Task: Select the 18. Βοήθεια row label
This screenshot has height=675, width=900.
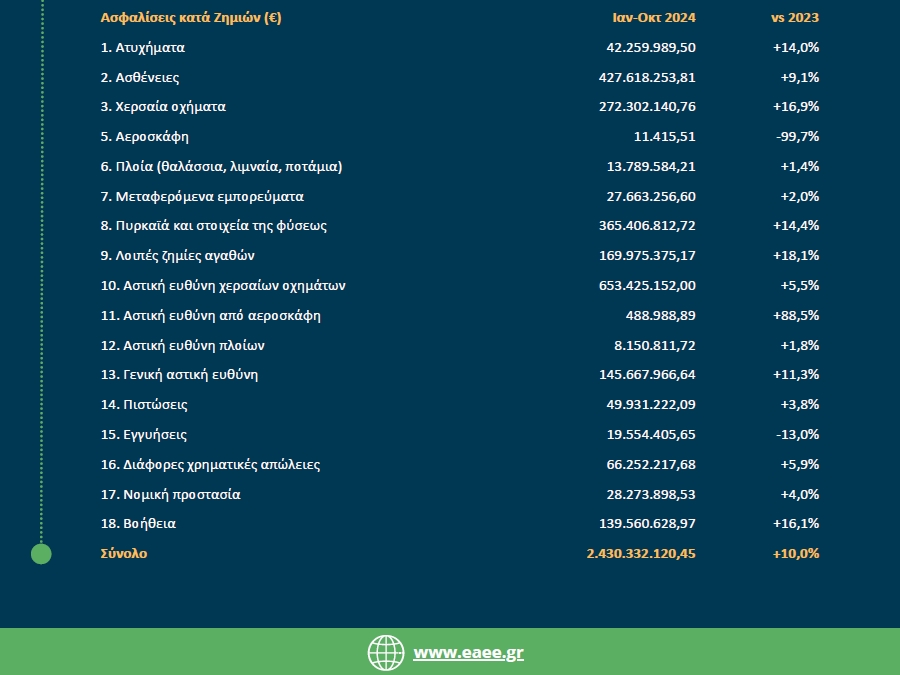Action: [x=138, y=523]
